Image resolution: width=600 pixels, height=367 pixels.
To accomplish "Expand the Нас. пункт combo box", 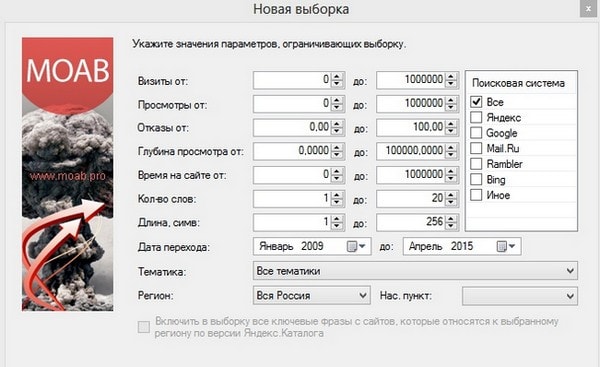I will (520, 296).
